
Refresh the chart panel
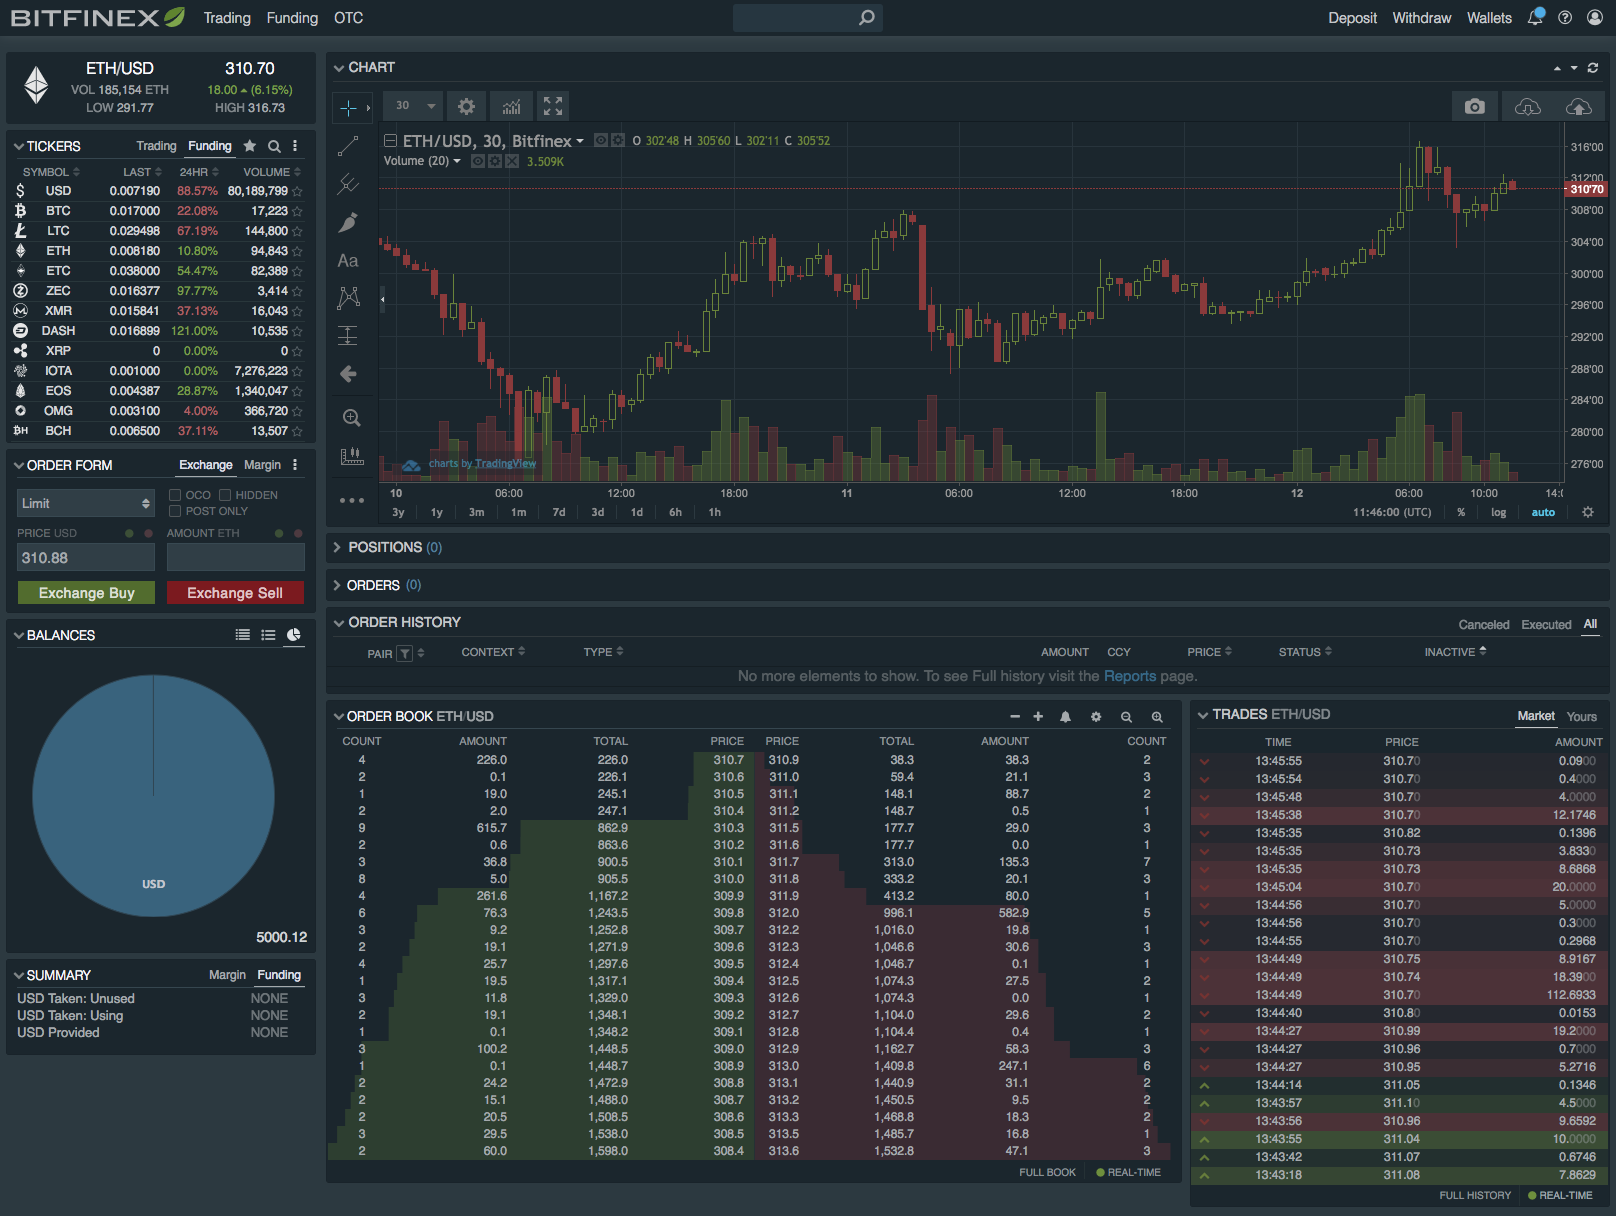1593,68
